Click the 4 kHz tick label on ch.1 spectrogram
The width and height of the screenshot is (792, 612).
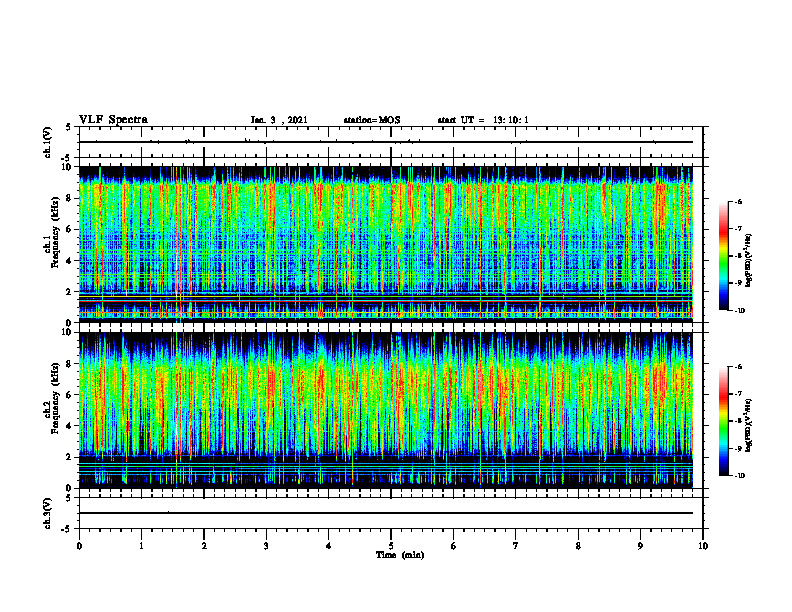tap(70, 261)
